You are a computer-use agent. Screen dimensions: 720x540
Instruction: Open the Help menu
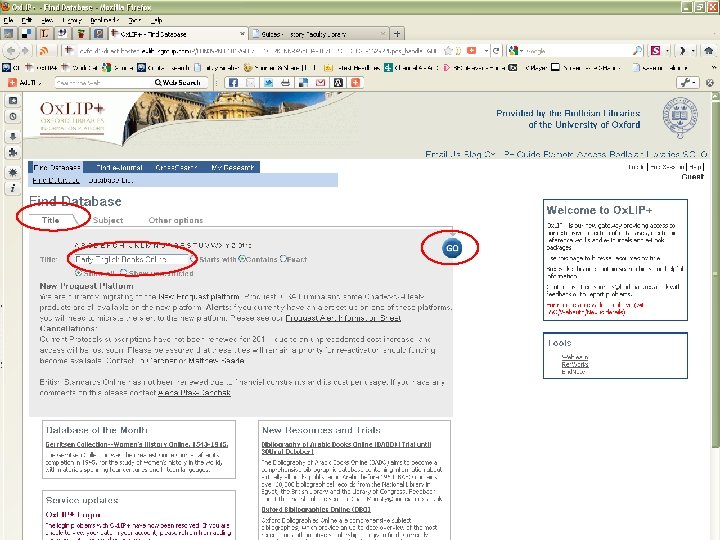pyautogui.click(x=156, y=20)
